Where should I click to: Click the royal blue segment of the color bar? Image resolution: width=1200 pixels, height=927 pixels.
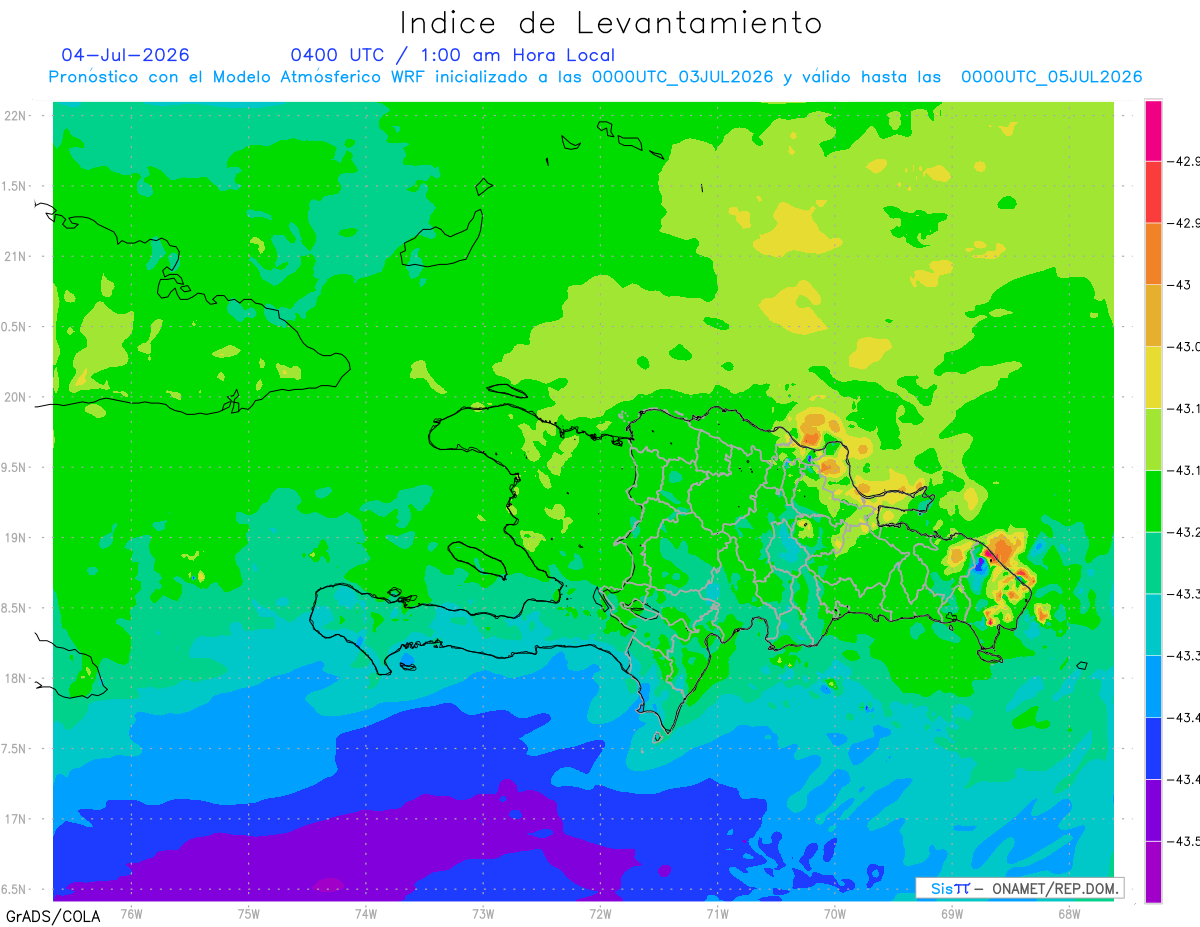pos(1153,748)
